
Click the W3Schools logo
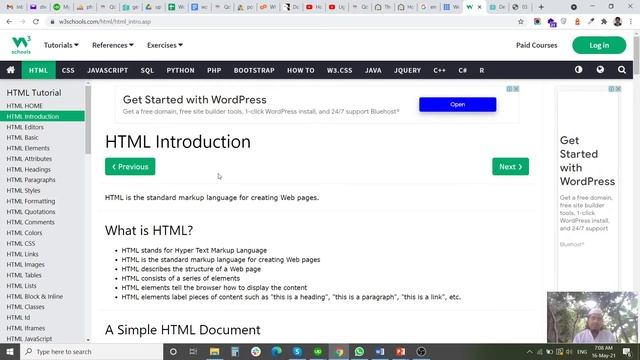21,45
